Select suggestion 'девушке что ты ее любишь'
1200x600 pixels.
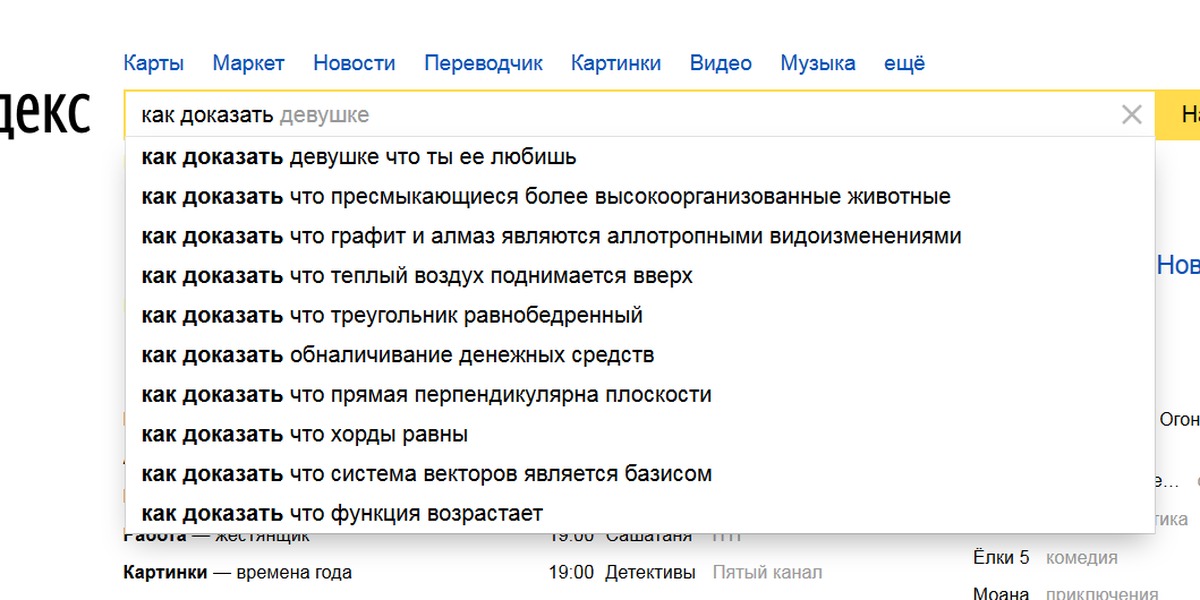point(358,157)
